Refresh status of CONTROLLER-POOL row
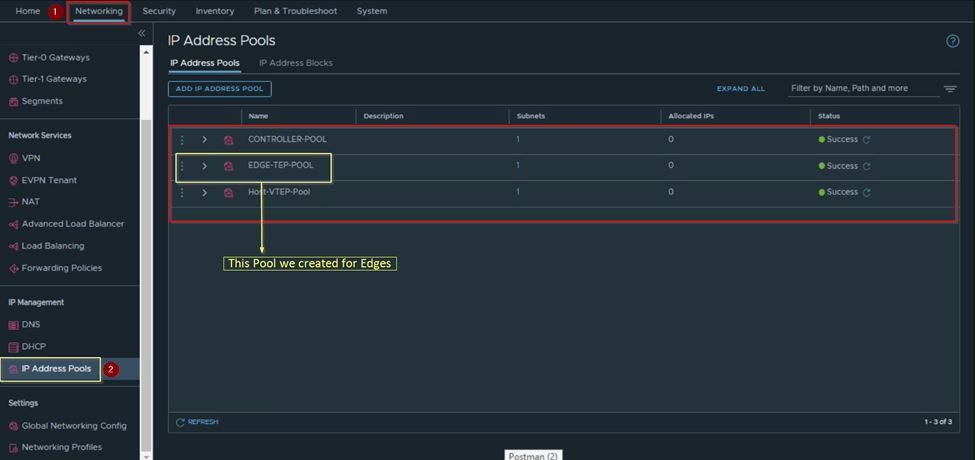Viewport: 975px width, 460px height. click(867, 140)
